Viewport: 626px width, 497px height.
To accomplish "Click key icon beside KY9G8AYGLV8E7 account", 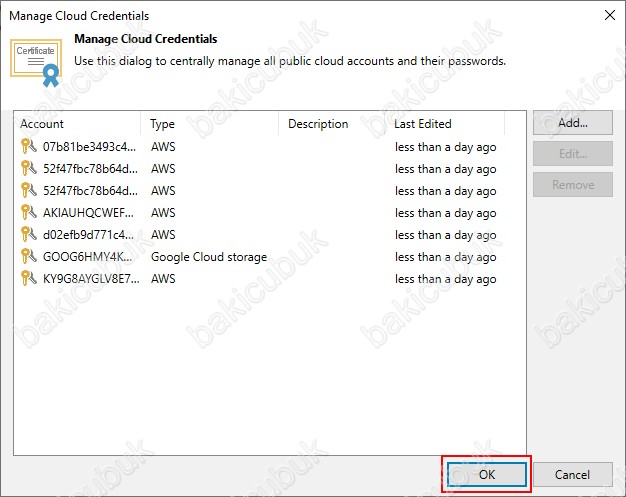I will coord(28,278).
